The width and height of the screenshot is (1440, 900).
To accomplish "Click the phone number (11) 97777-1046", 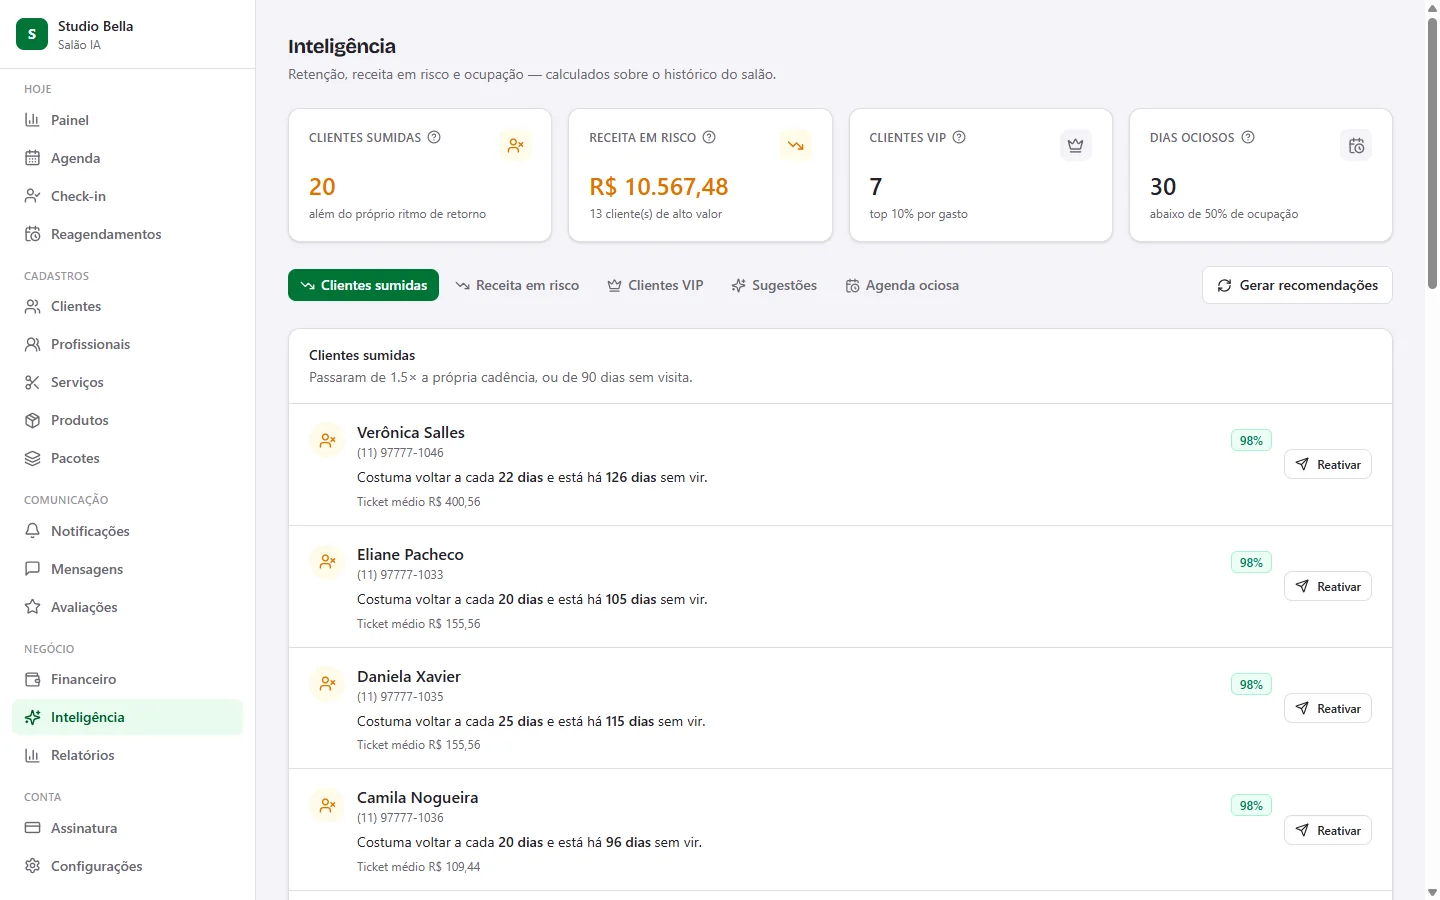I will pos(400,453).
